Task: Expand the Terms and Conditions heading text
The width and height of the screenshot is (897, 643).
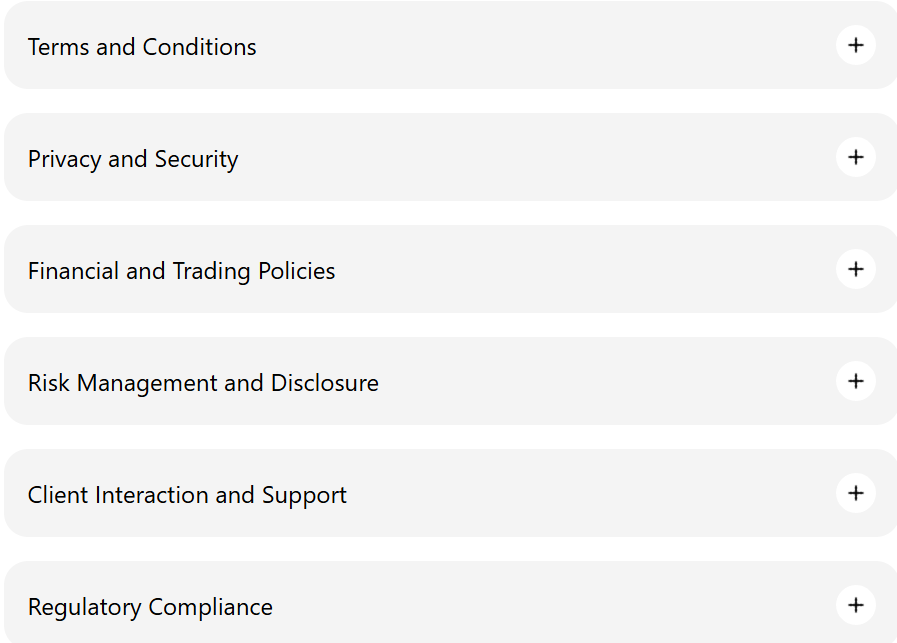Action: pyautogui.click(x=142, y=47)
